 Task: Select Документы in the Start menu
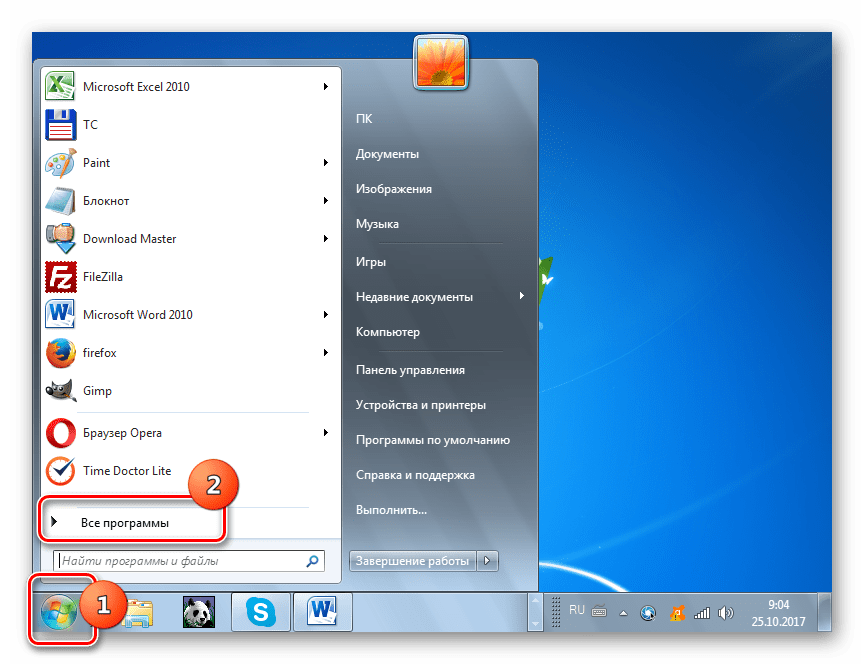(388, 153)
